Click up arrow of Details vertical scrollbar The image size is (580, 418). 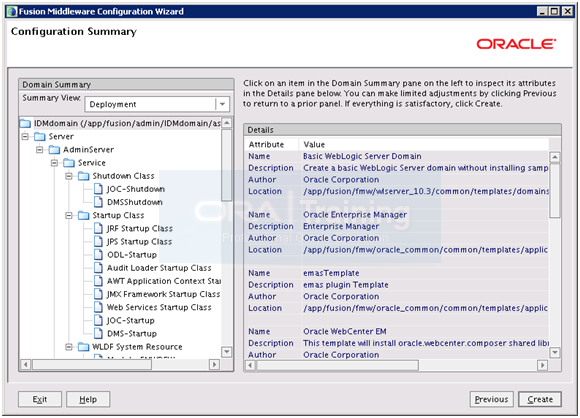coord(555,157)
